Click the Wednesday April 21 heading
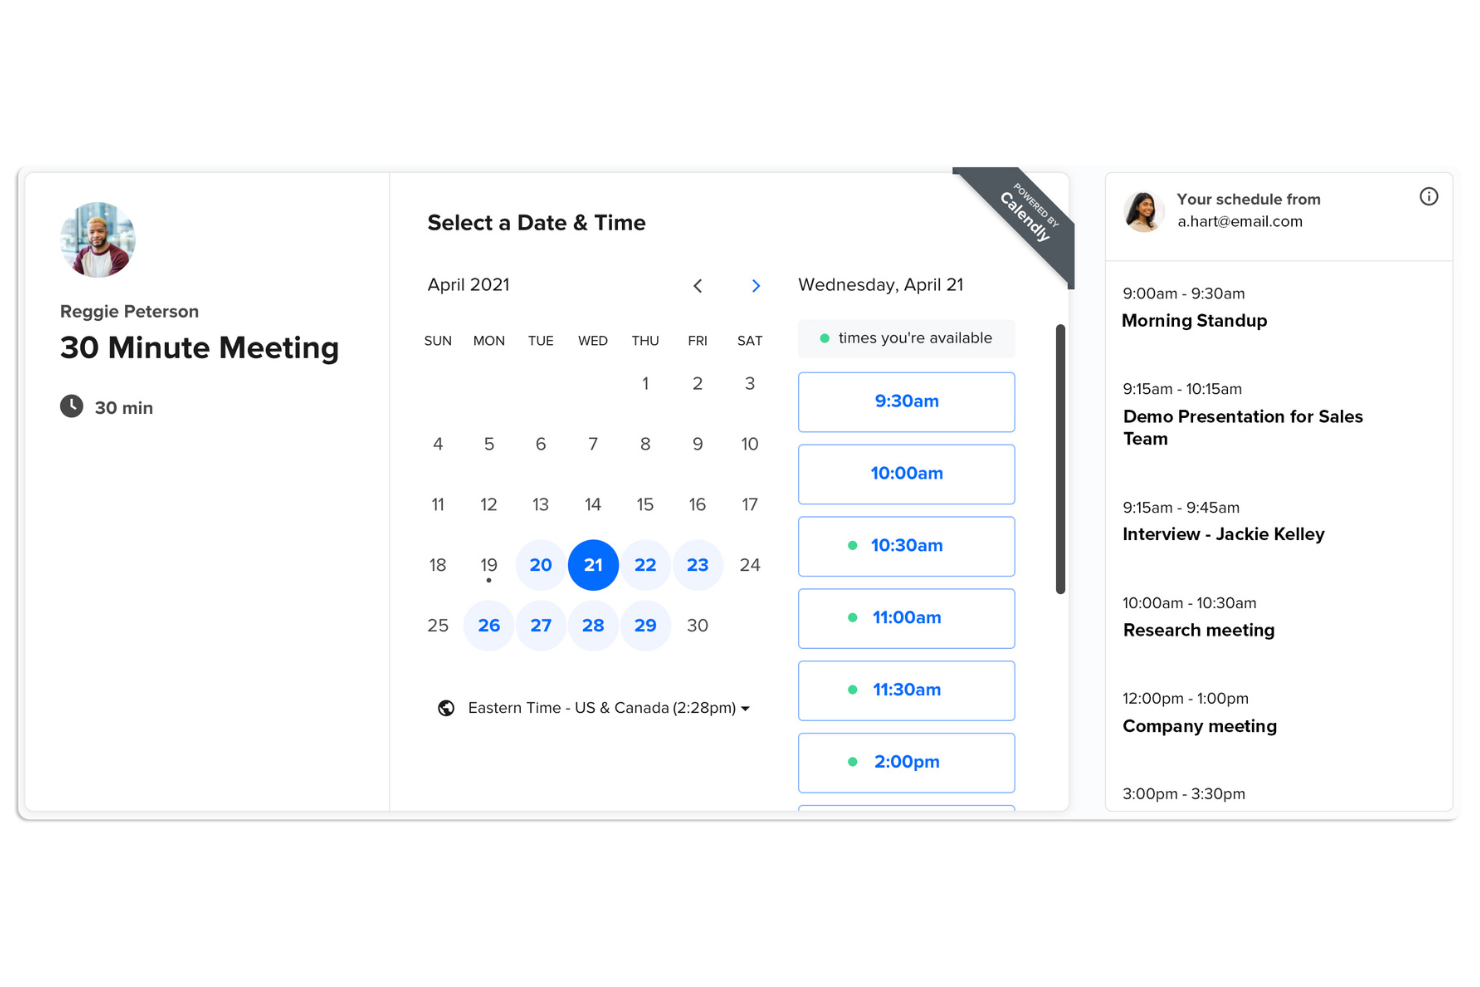Image resolution: width=1480 pixels, height=987 pixels. (x=880, y=284)
